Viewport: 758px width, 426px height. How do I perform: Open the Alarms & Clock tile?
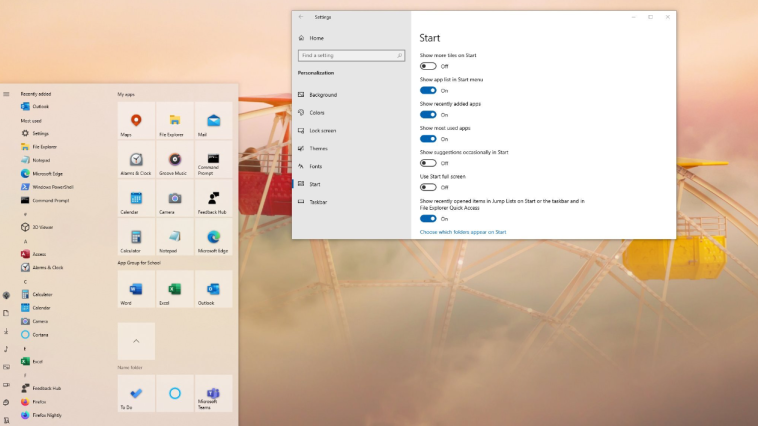point(136,159)
